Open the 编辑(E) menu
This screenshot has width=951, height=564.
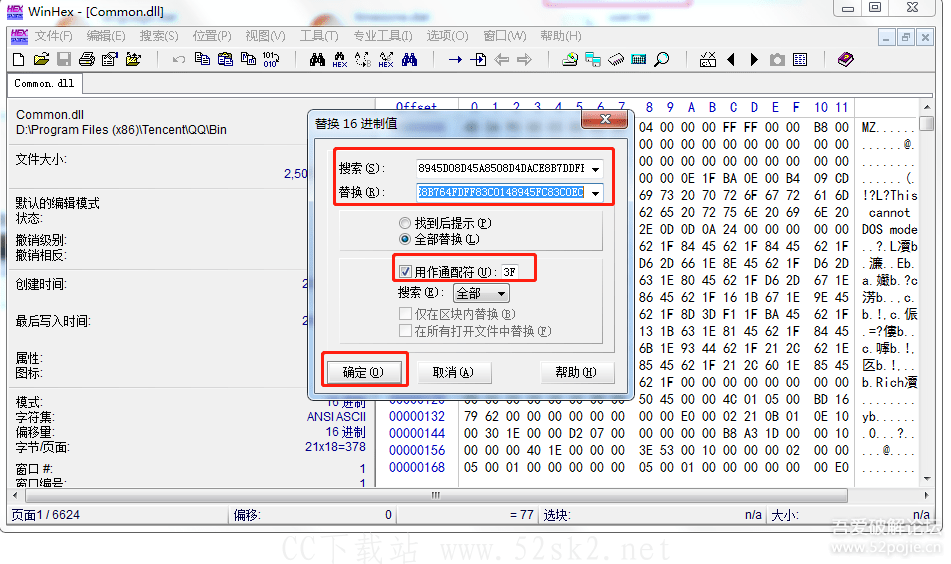click(106, 36)
